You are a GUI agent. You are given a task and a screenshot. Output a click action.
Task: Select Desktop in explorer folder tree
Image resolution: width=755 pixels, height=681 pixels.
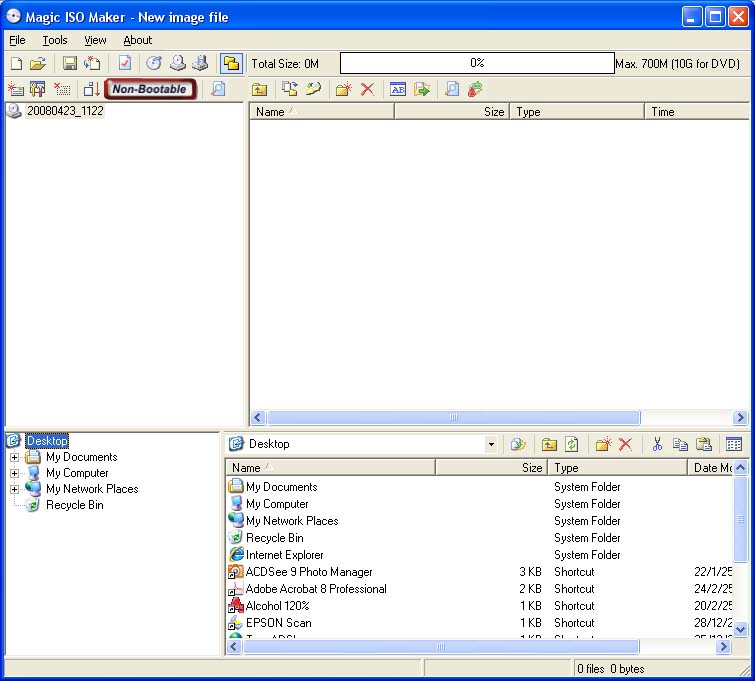pos(47,441)
